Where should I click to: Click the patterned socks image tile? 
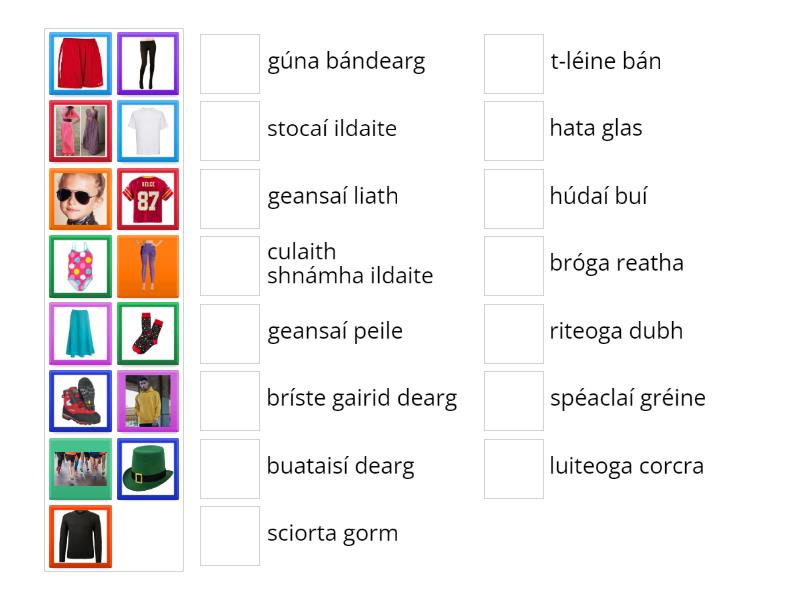click(148, 334)
